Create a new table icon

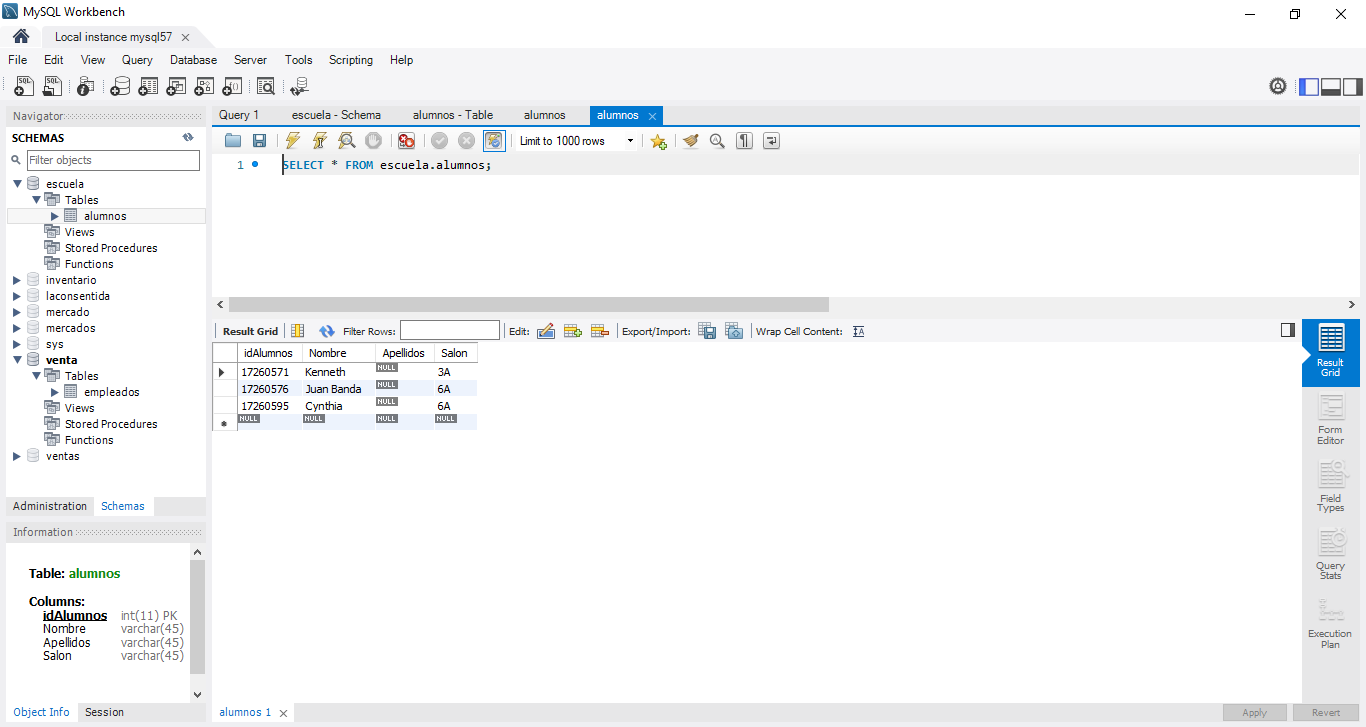(148, 86)
